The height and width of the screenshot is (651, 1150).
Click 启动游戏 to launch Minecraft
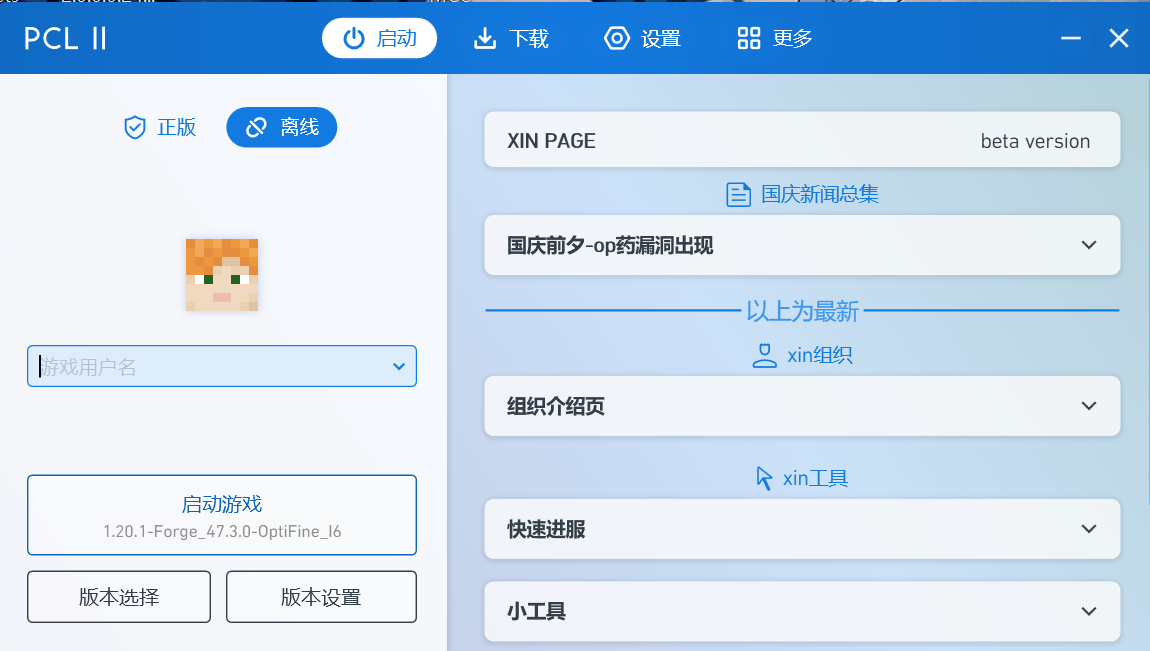pos(221,514)
